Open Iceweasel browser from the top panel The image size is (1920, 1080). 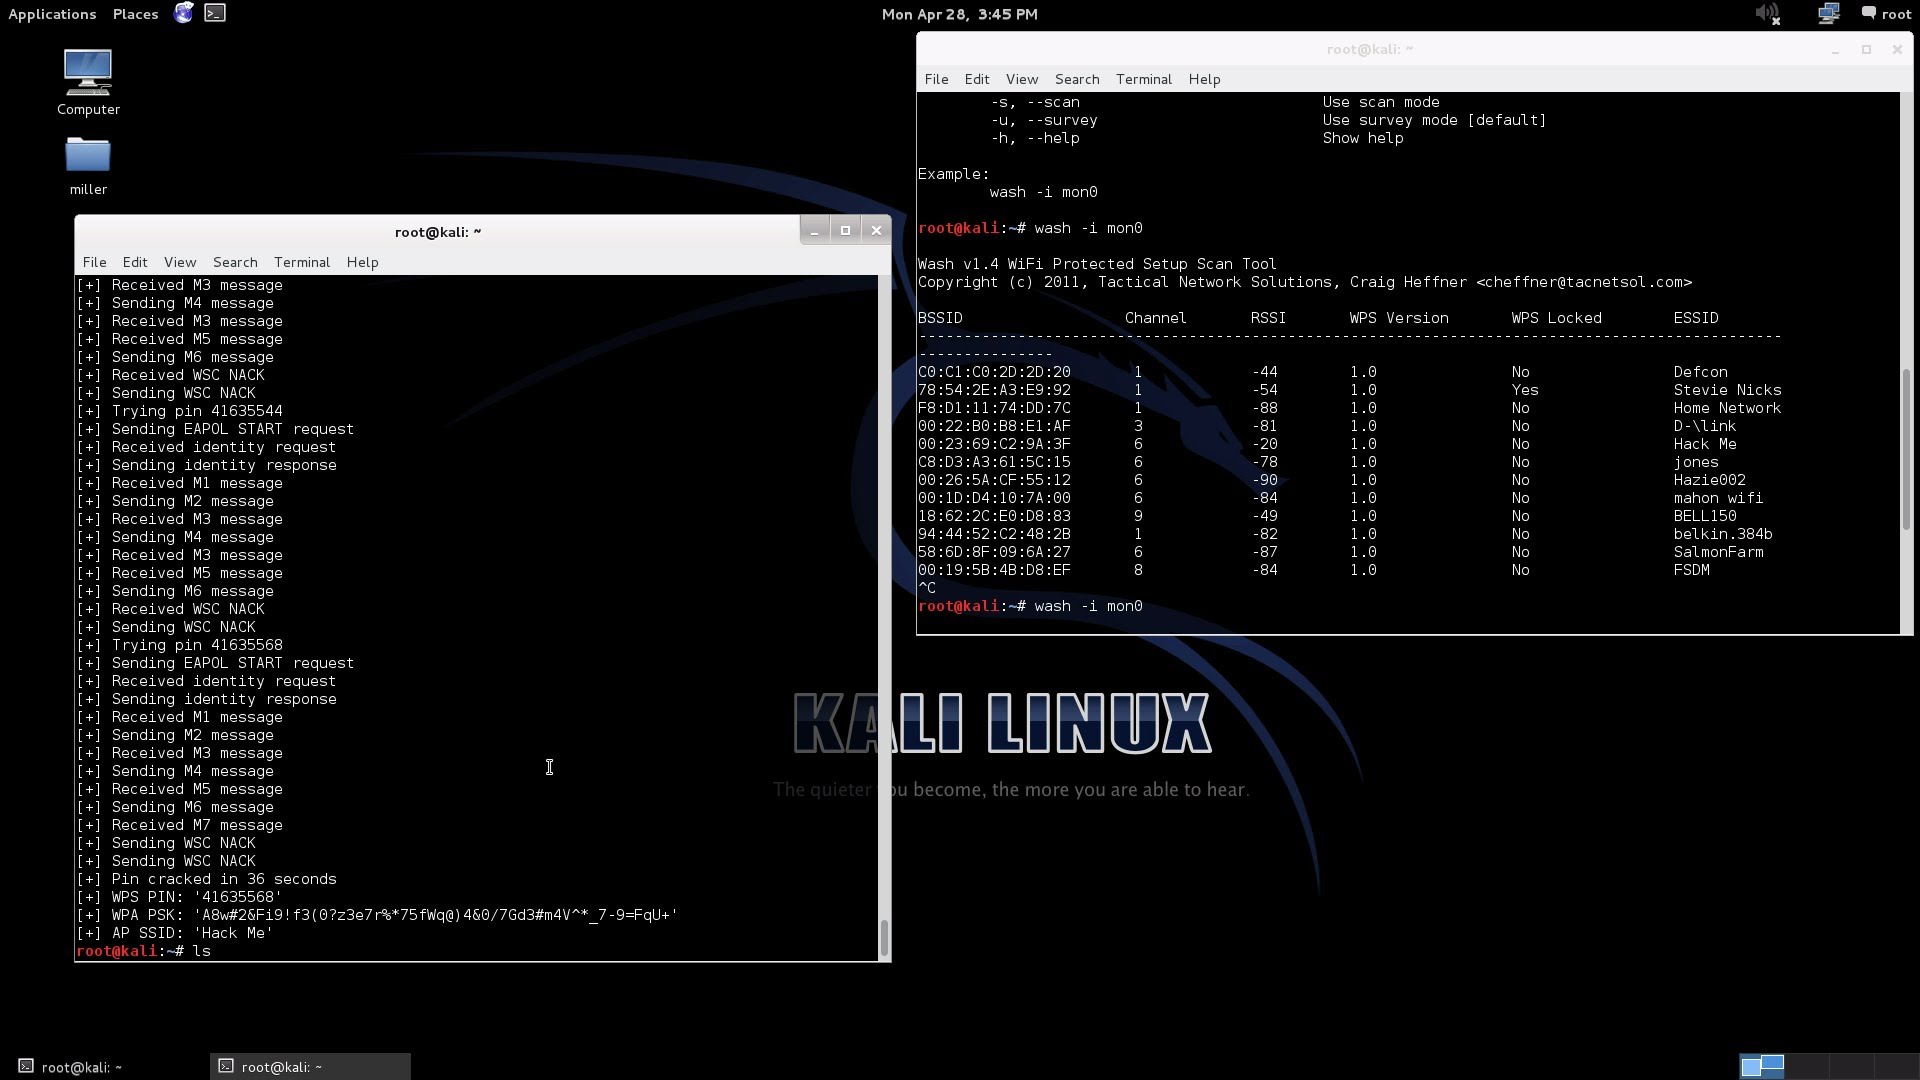point(183,13)
